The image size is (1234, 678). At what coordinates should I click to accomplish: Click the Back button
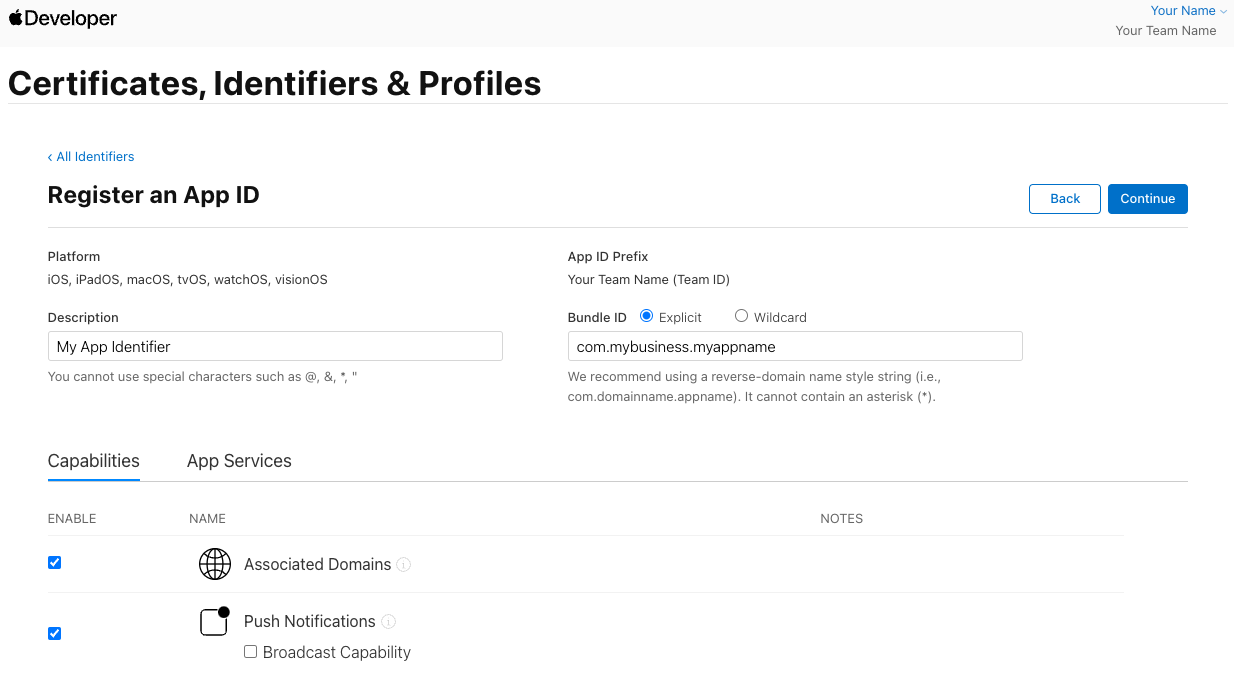tap(1065, 199)
